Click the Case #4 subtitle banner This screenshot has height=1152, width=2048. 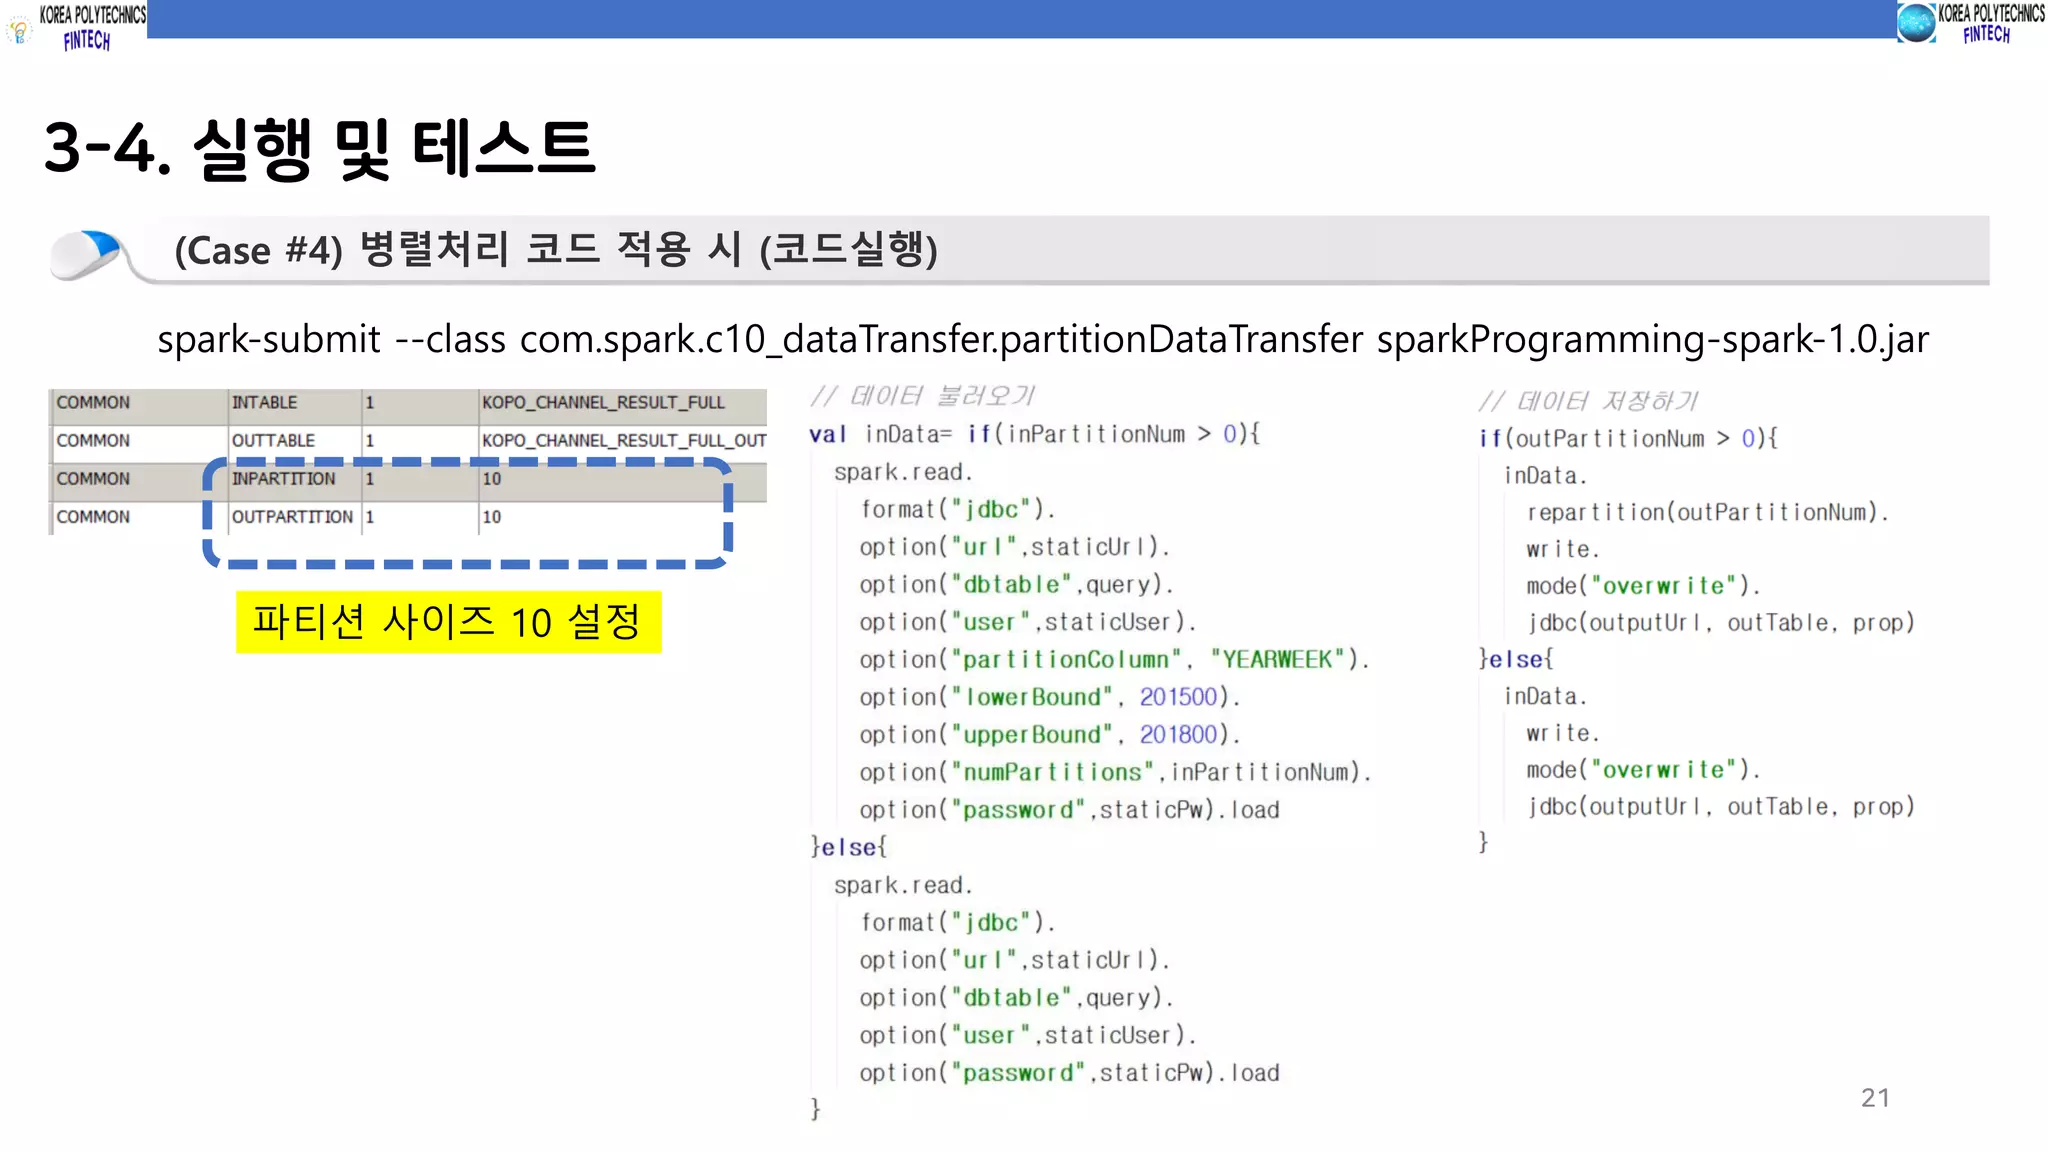(556, 250)
